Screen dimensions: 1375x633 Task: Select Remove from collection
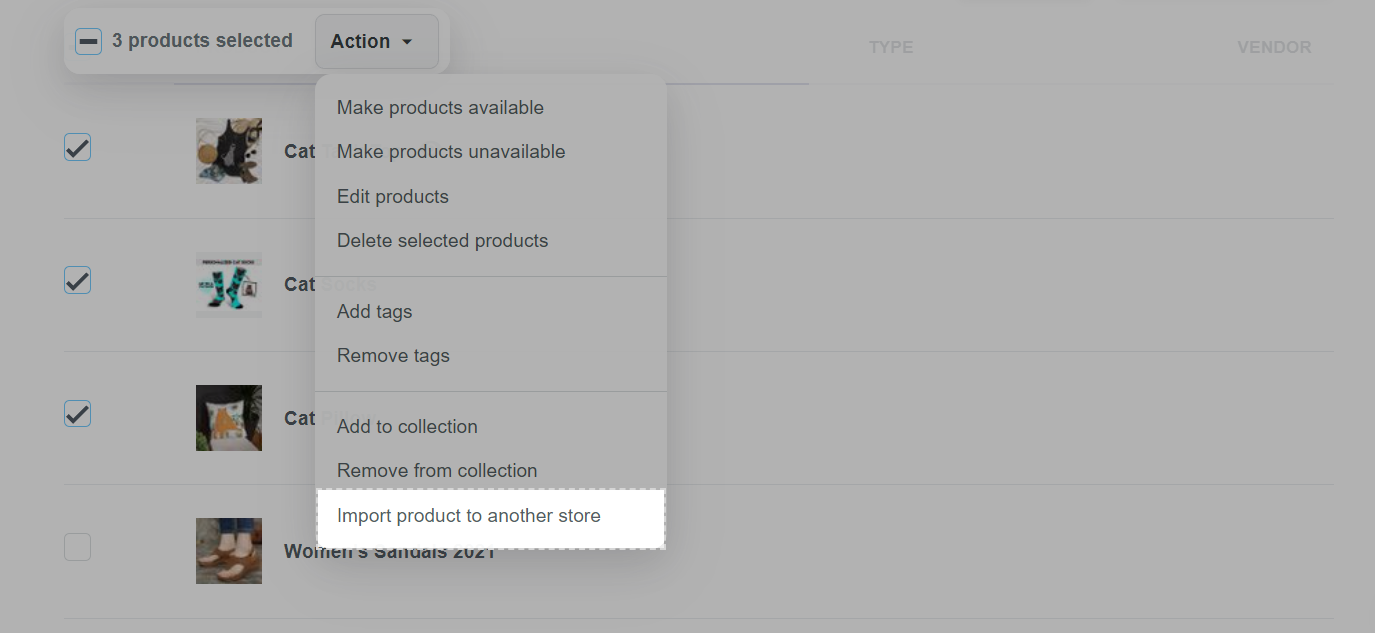pyautogui.click(x=437, y=471)
